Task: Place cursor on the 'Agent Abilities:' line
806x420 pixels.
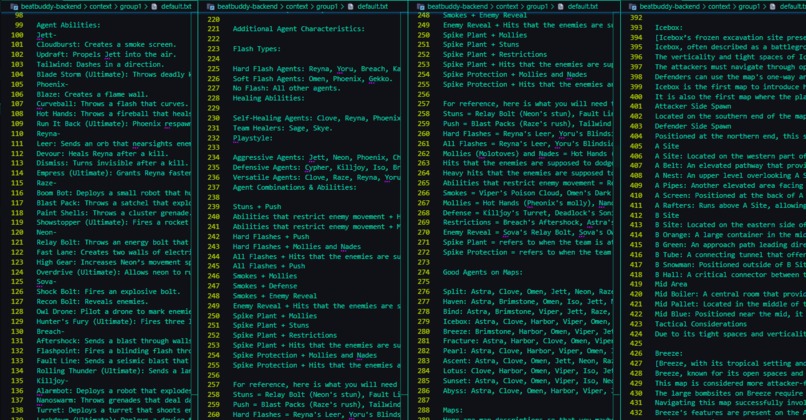Action: [68, 25]
